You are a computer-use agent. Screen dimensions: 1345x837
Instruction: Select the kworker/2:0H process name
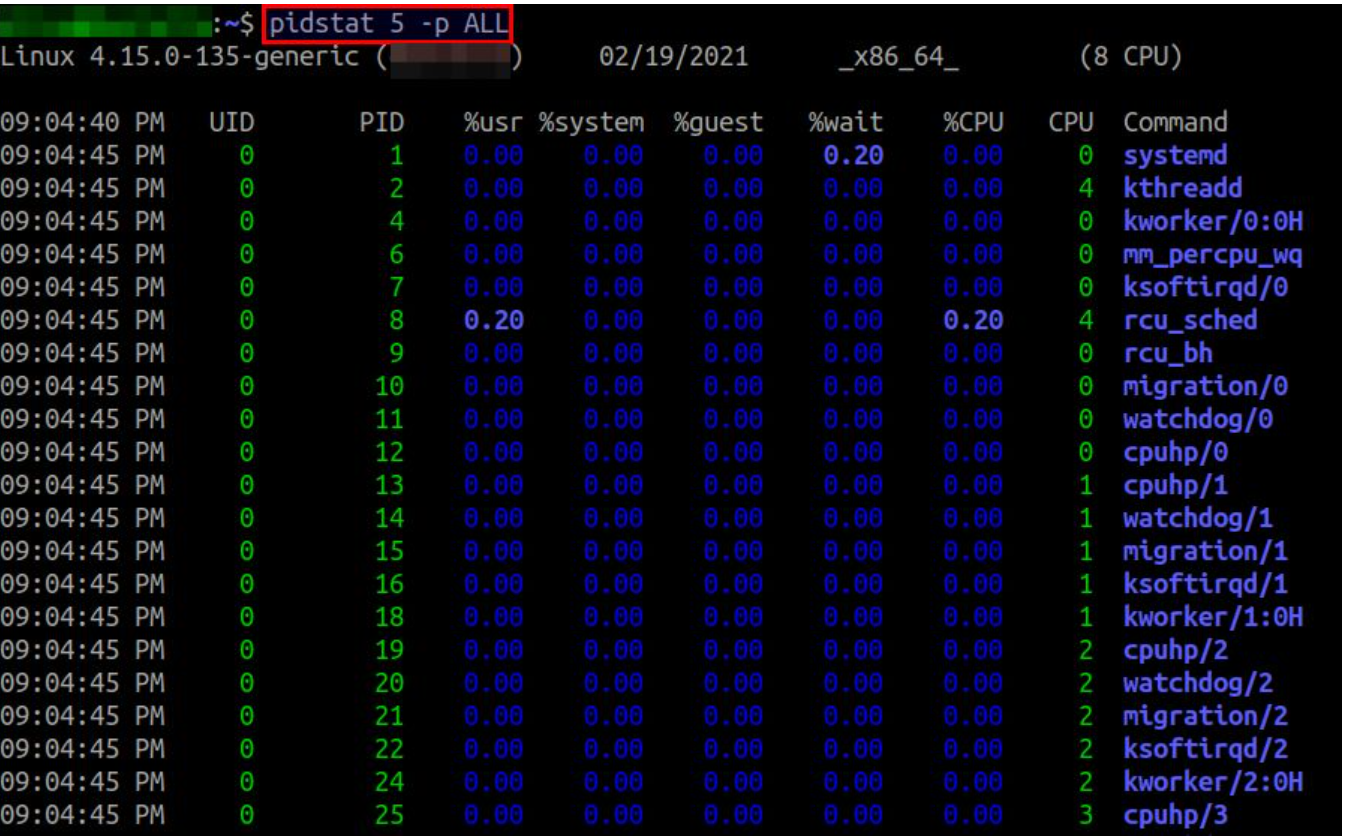pyautogui.click(x=1212, y=782)
